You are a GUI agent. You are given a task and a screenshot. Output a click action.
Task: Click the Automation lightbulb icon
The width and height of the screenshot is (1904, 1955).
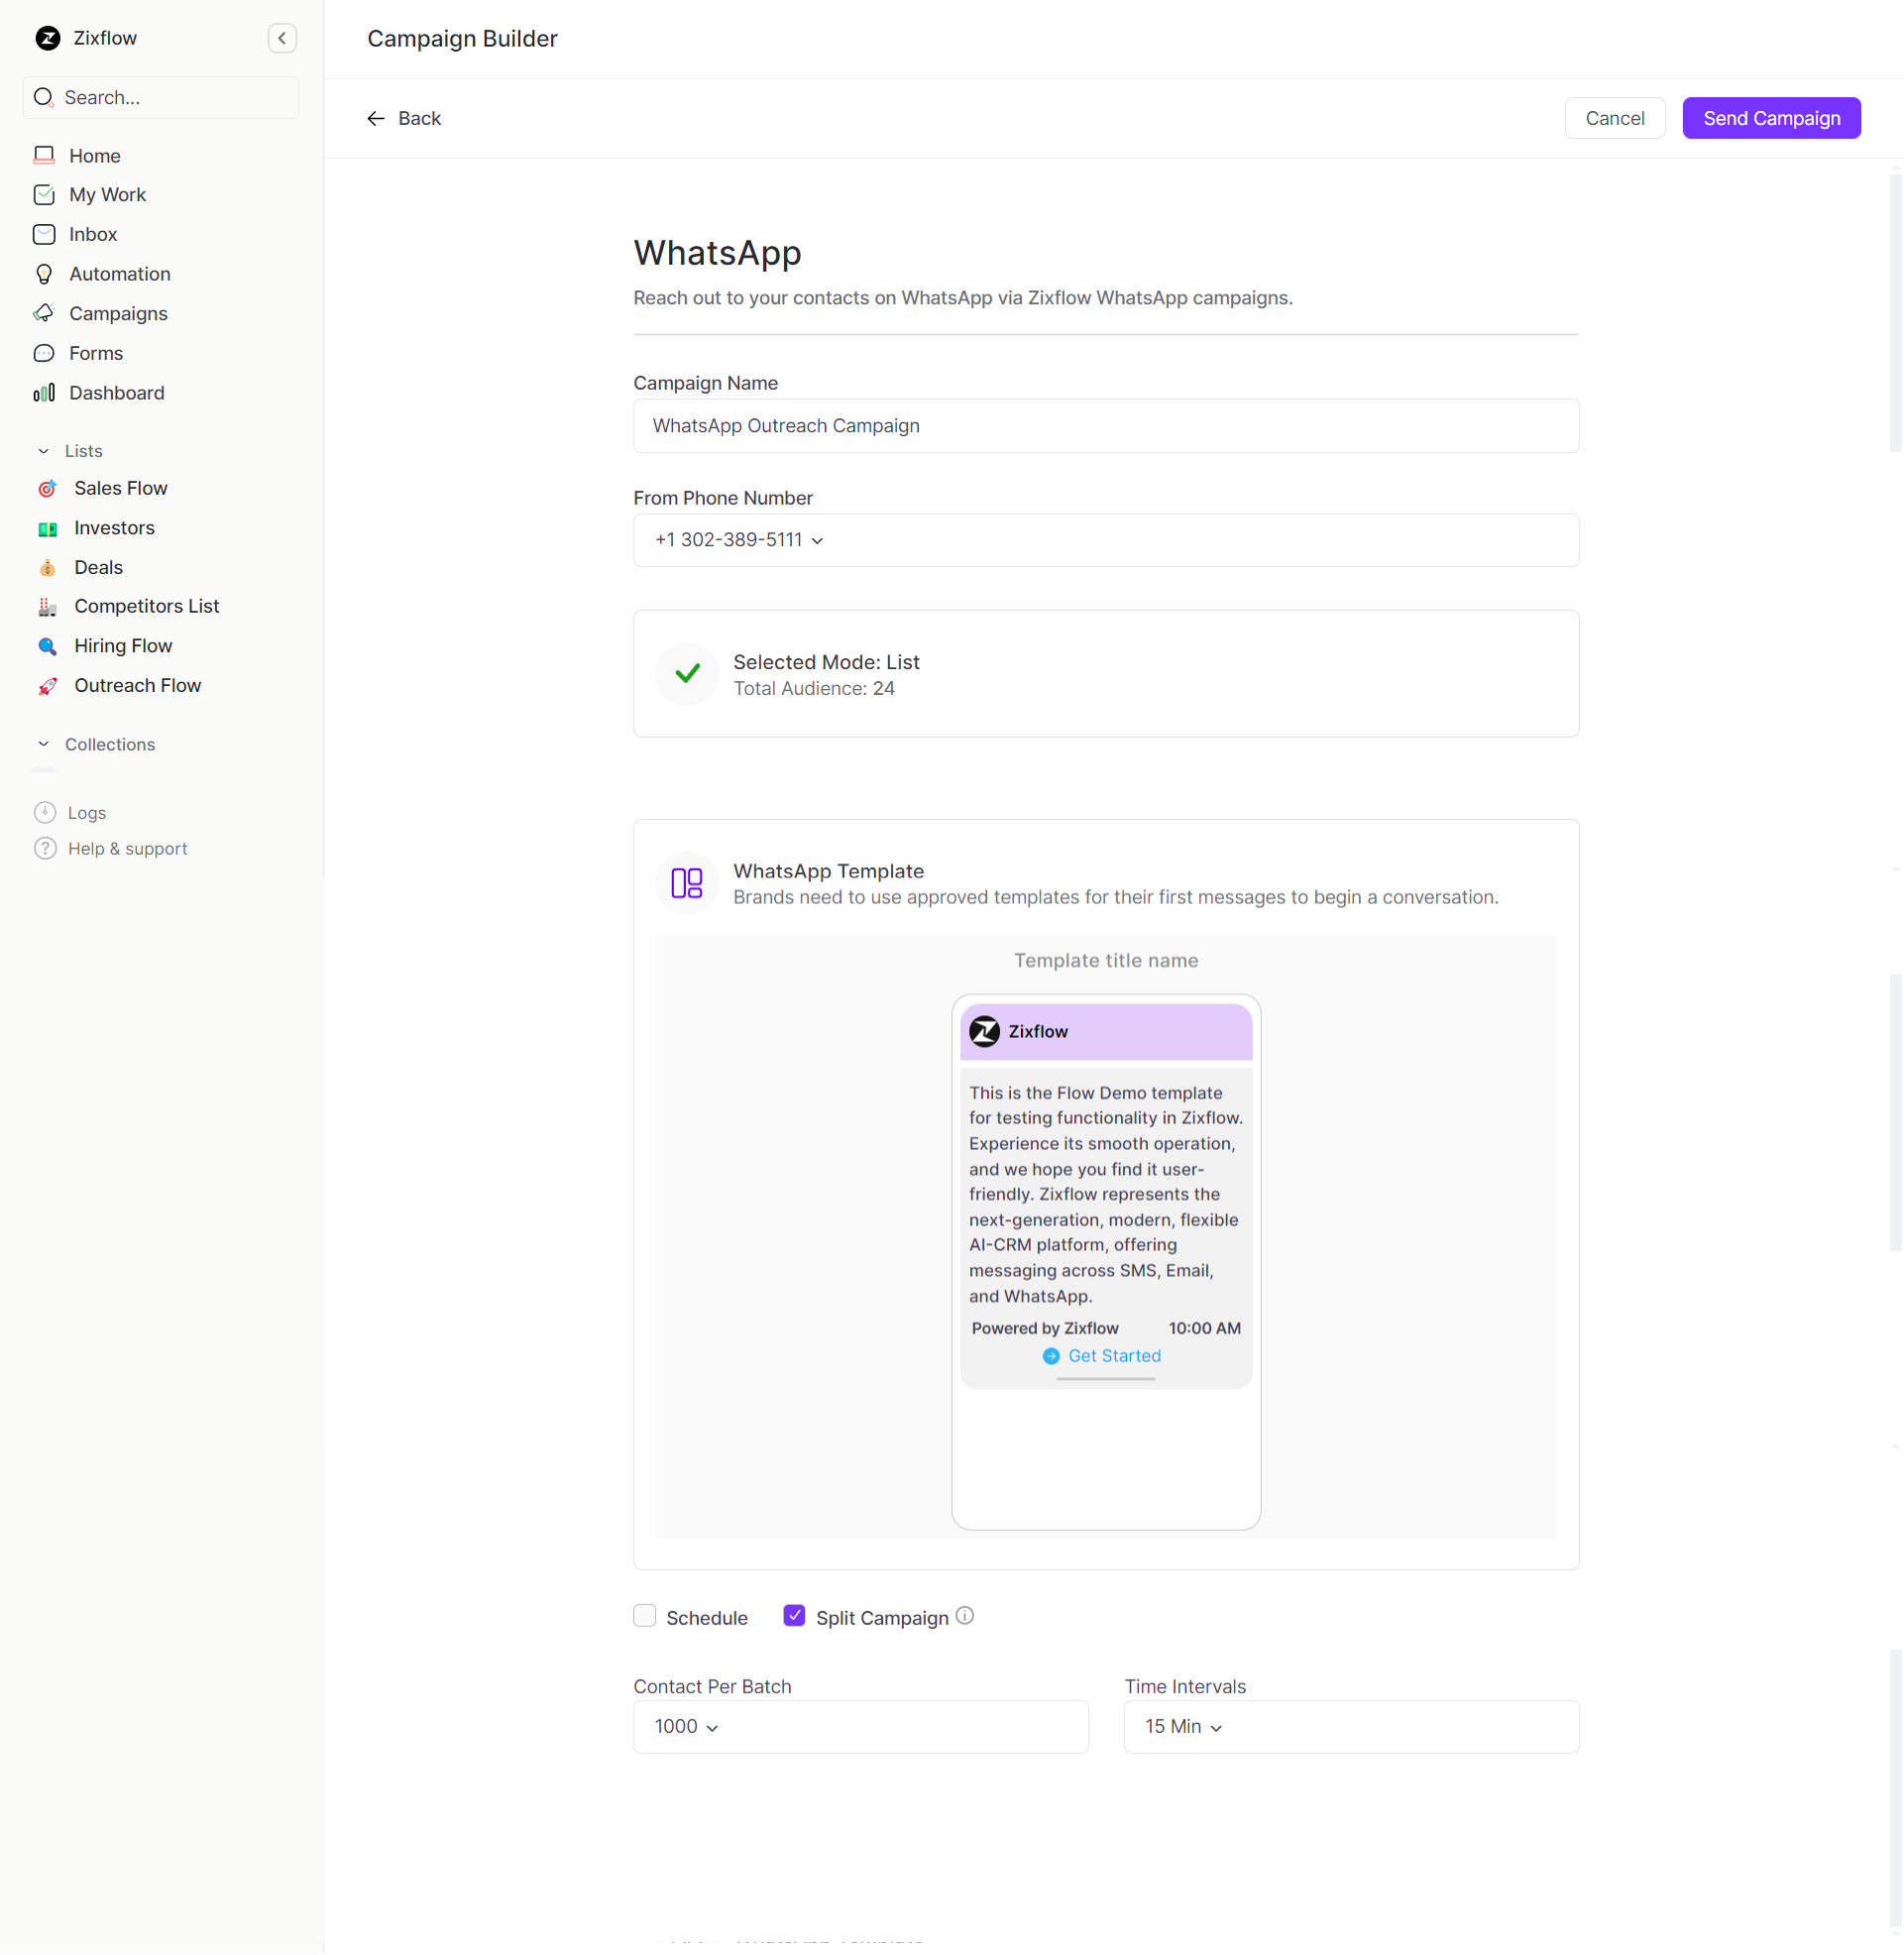tap(44, 274)
